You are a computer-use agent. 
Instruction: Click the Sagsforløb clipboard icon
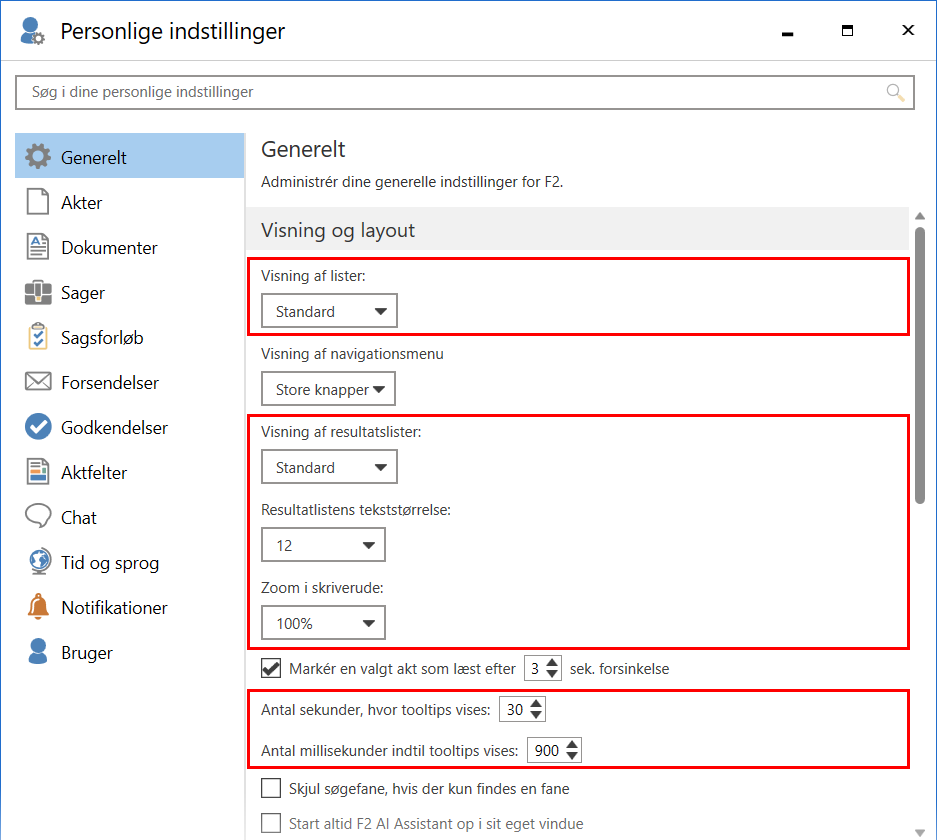click(x=38, y=336)
